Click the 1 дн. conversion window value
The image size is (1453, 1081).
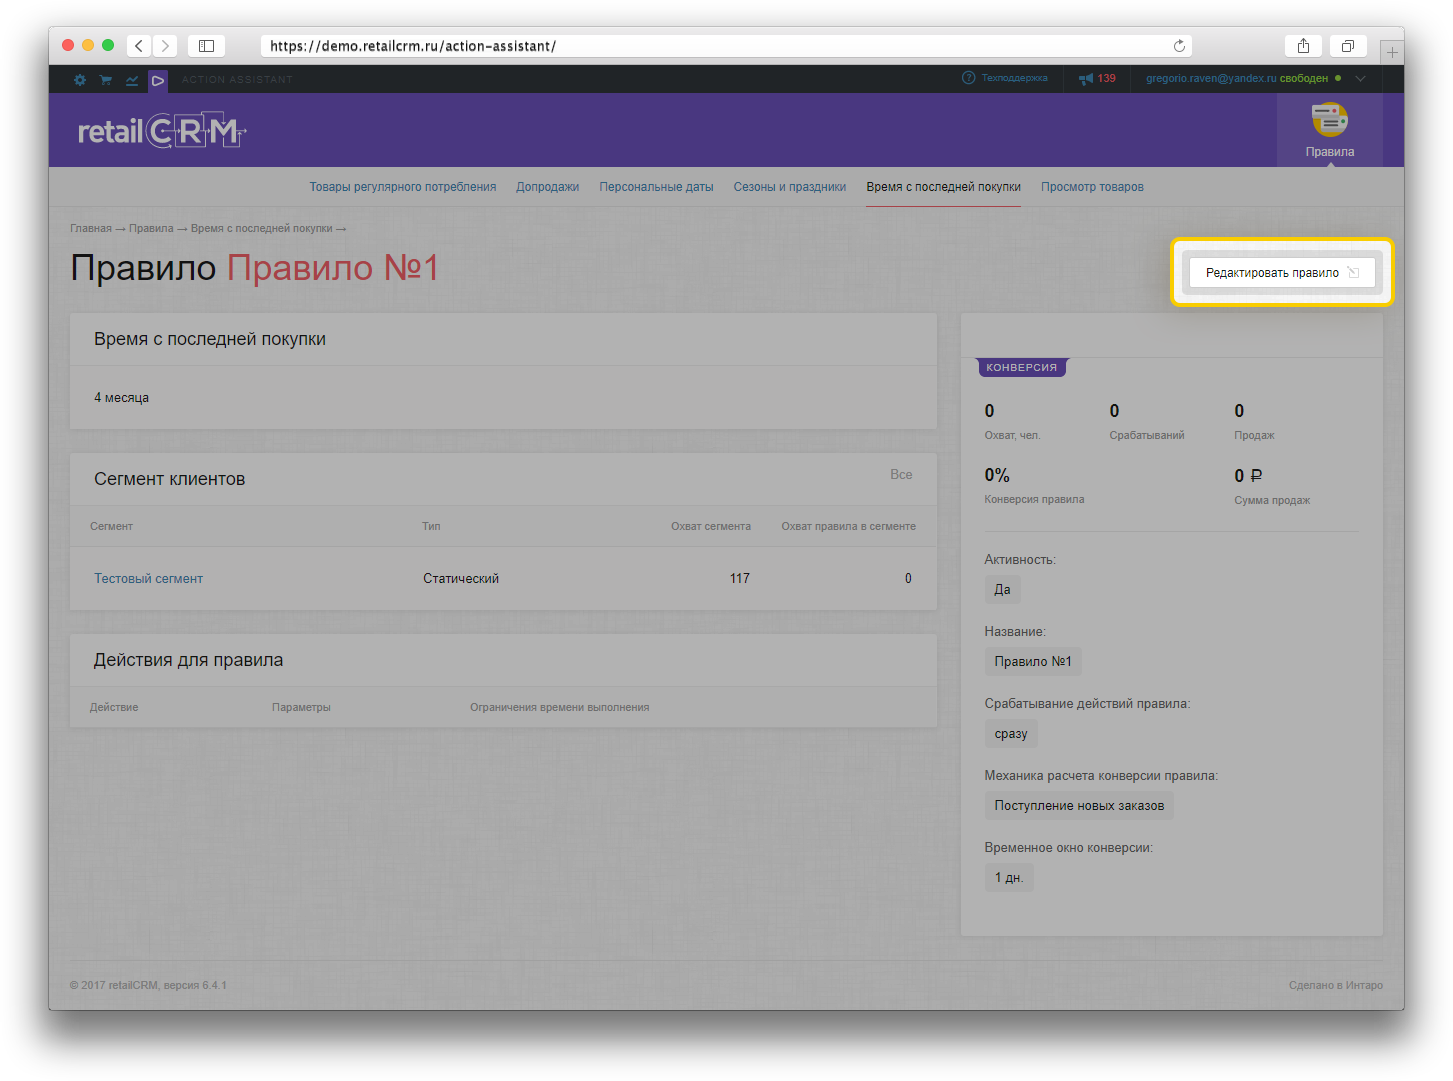point(1009,877)
